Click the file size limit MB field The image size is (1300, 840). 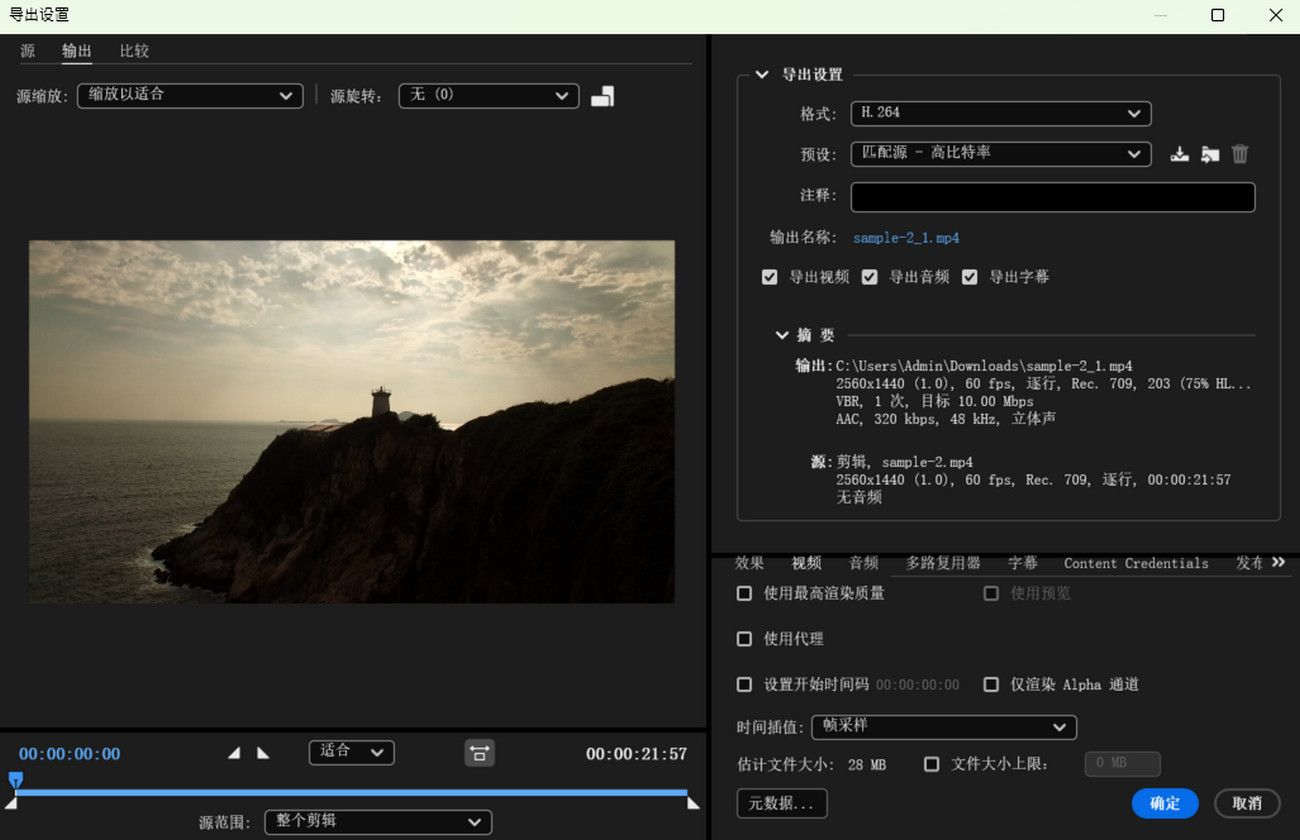click(1122, 764)
